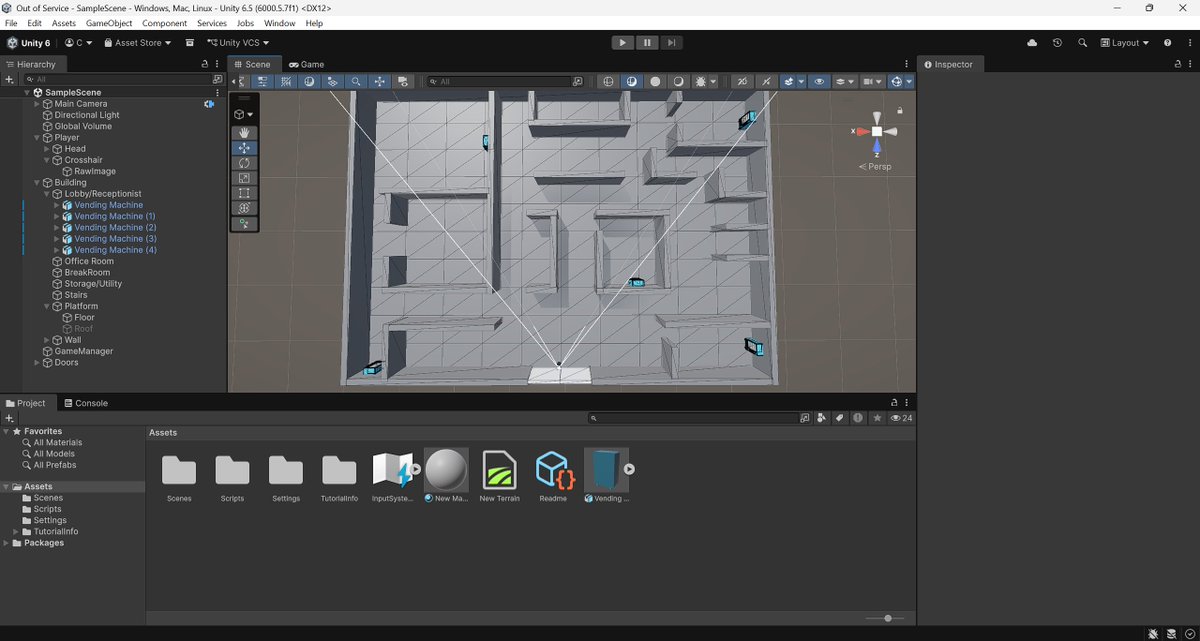This screenshot has height=641, width=1200.
Task: Toggle the Project panel lock
Action: [x=894, y=403]
